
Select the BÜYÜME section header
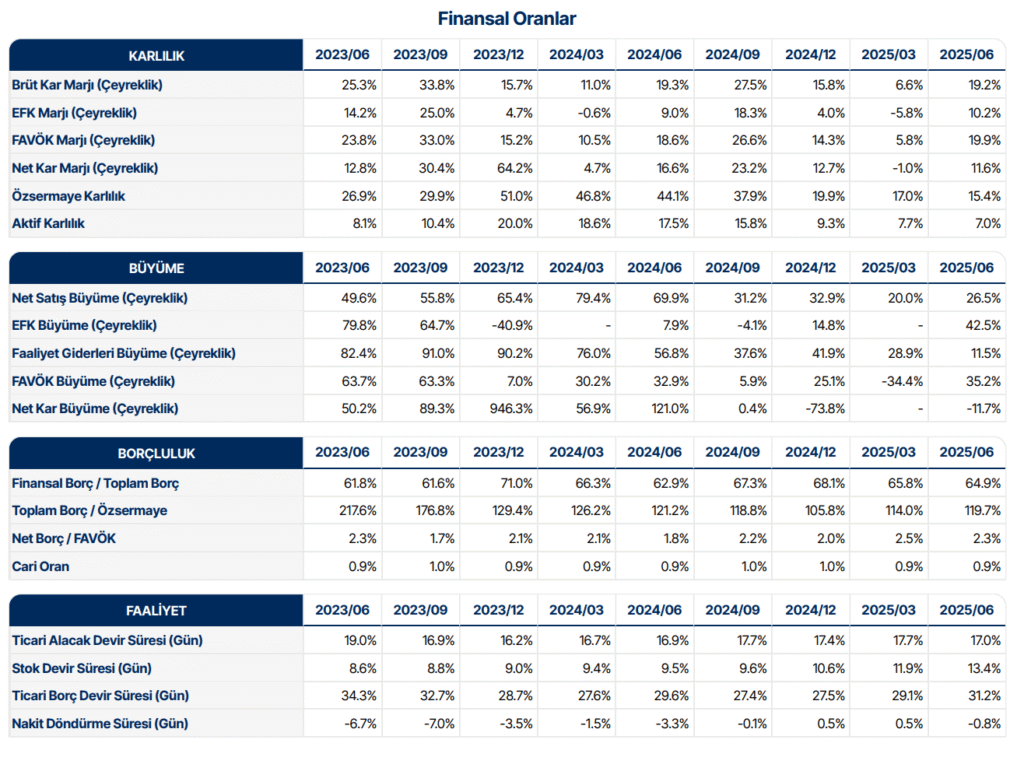point(156,268)
